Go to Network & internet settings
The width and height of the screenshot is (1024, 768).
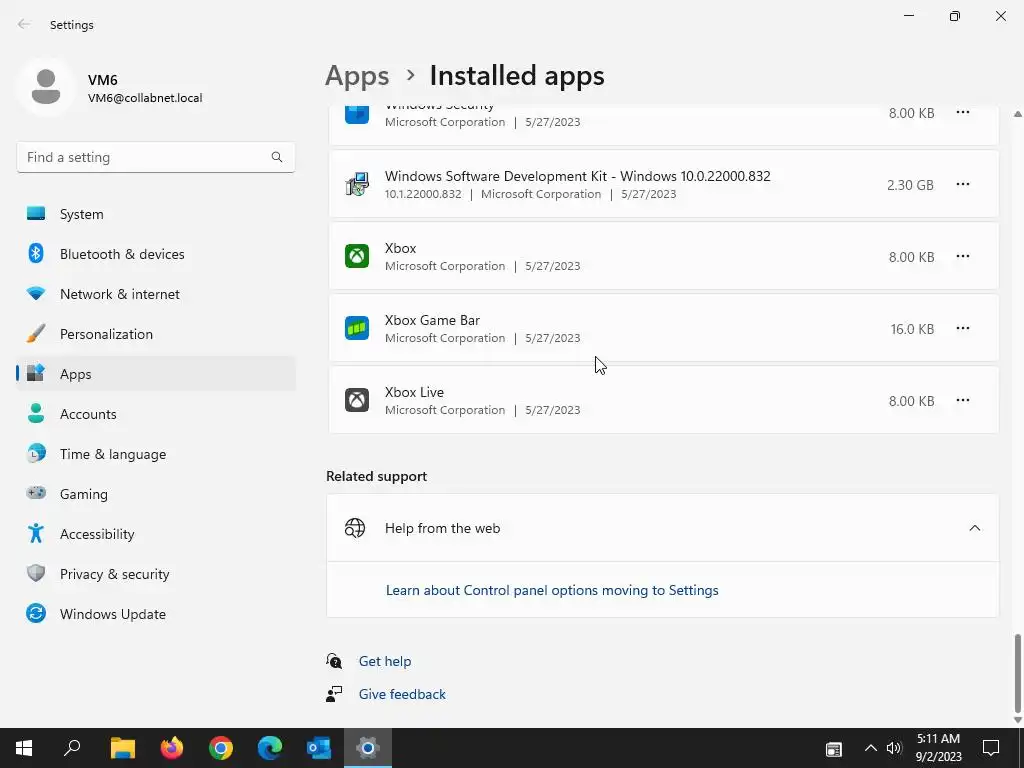(155, 294)
